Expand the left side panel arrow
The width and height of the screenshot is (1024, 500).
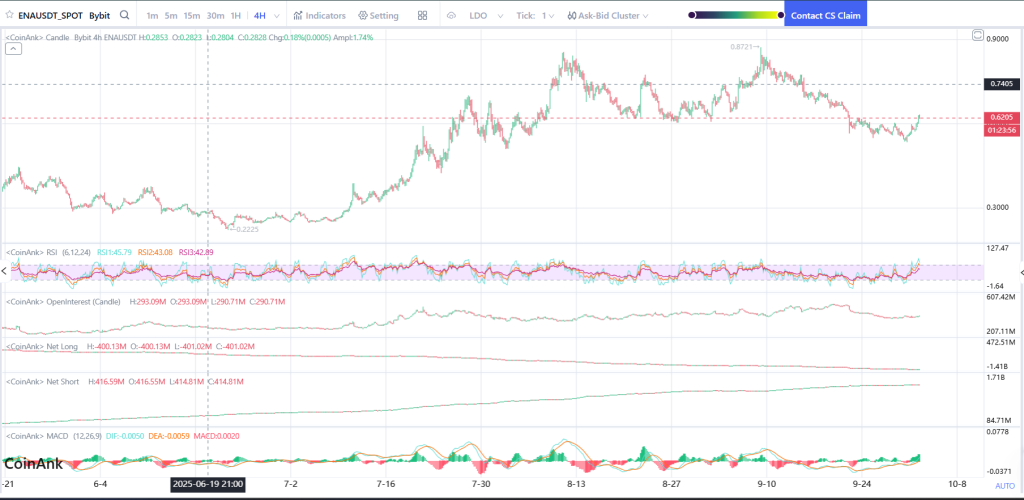click(3, 271)
